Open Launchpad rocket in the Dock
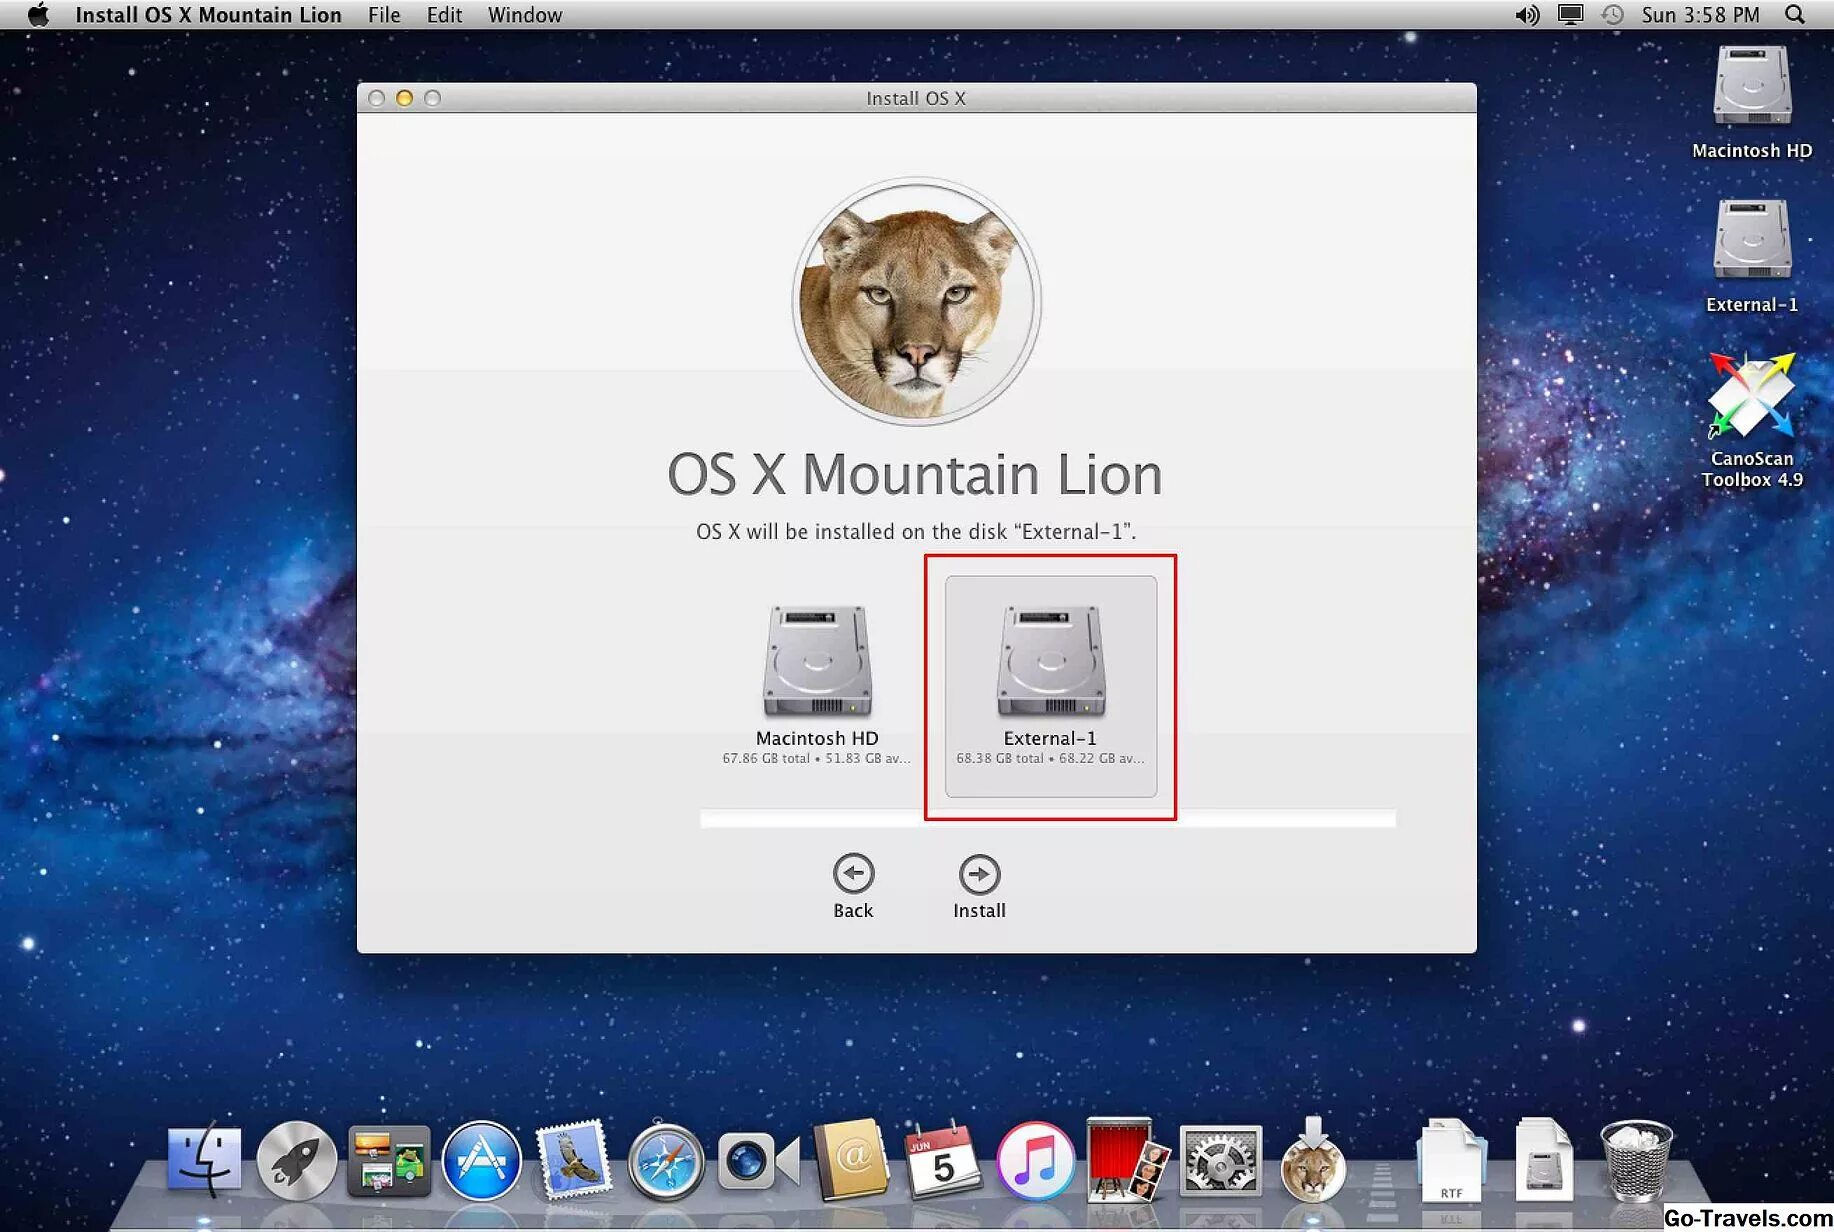 [x=297, y=1161]
